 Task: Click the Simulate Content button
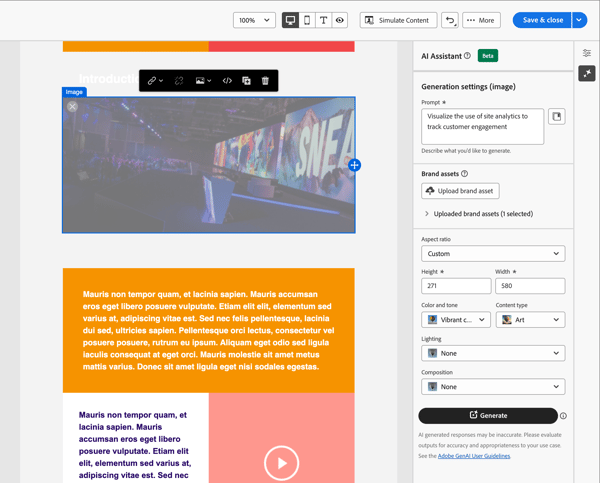398,20
